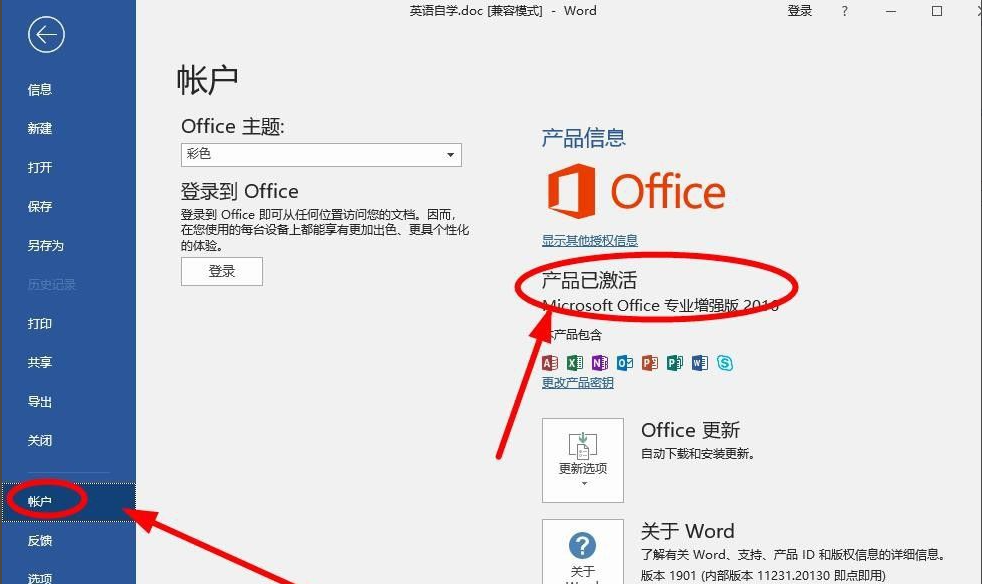Expand the 更新选项 update options button

pos(582,460)
